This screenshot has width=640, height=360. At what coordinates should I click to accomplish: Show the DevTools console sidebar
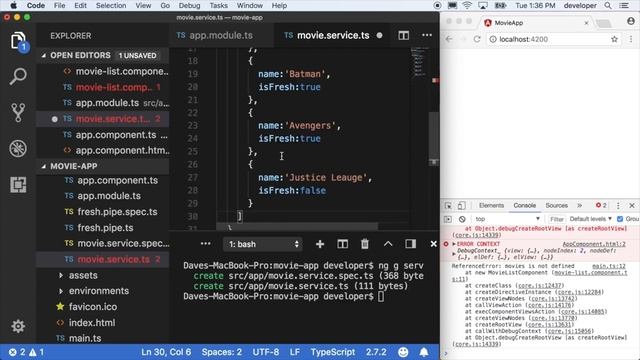point(448,219)
